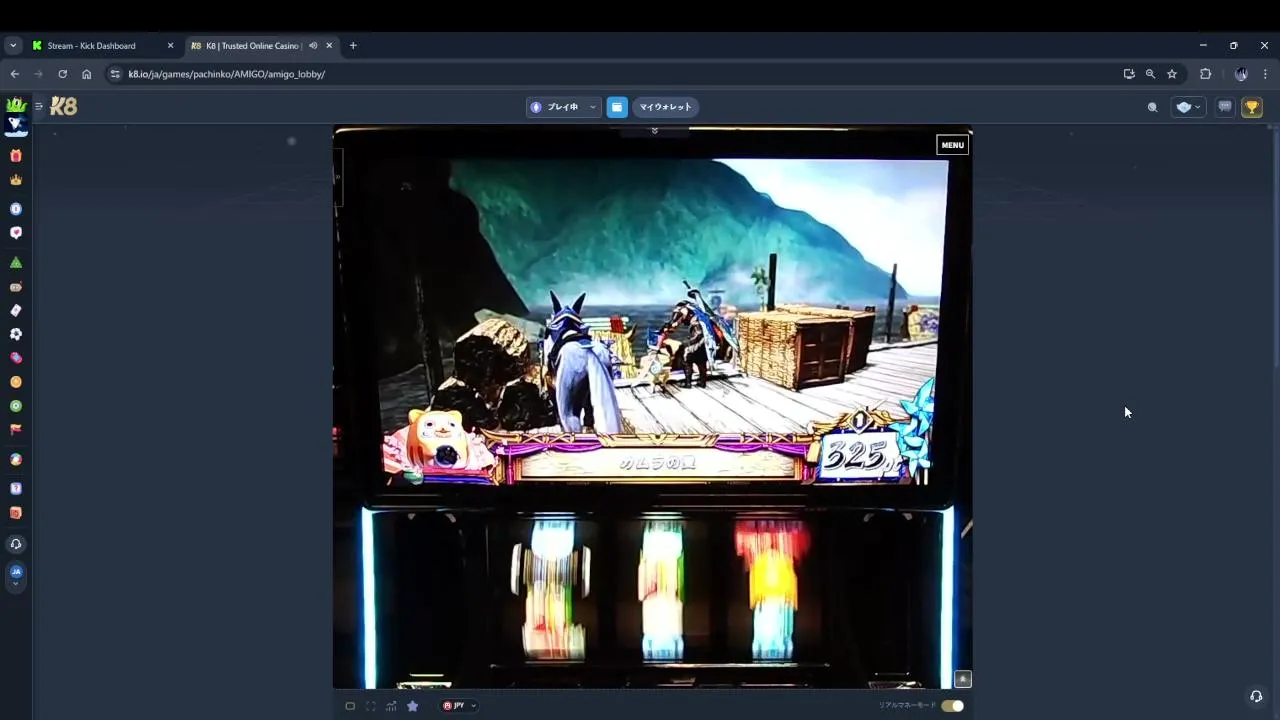The image size is (1280, 720).
Task: Enter fullscreen with the expand icon
Action: [370, 706]
